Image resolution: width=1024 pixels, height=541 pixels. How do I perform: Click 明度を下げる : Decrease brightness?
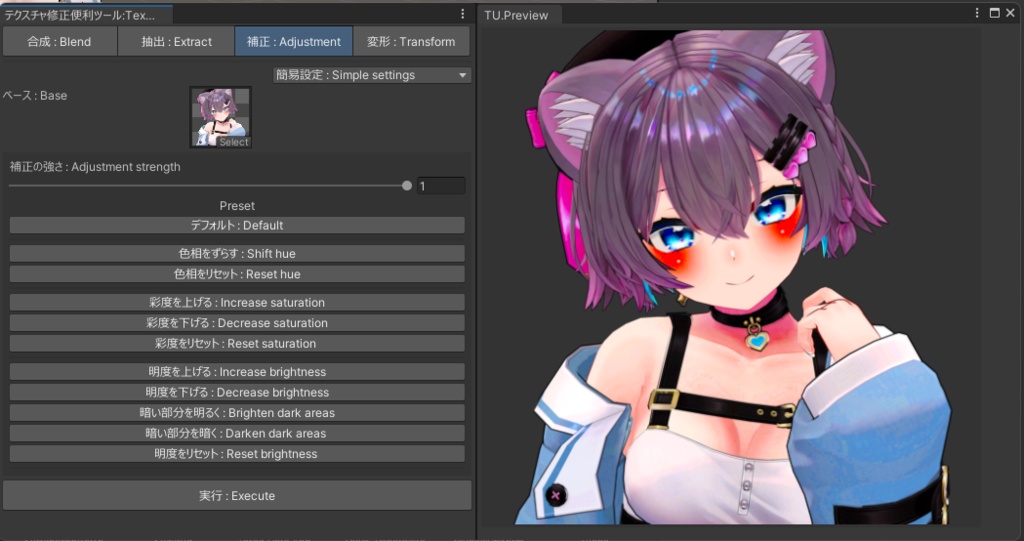(237, 393)
